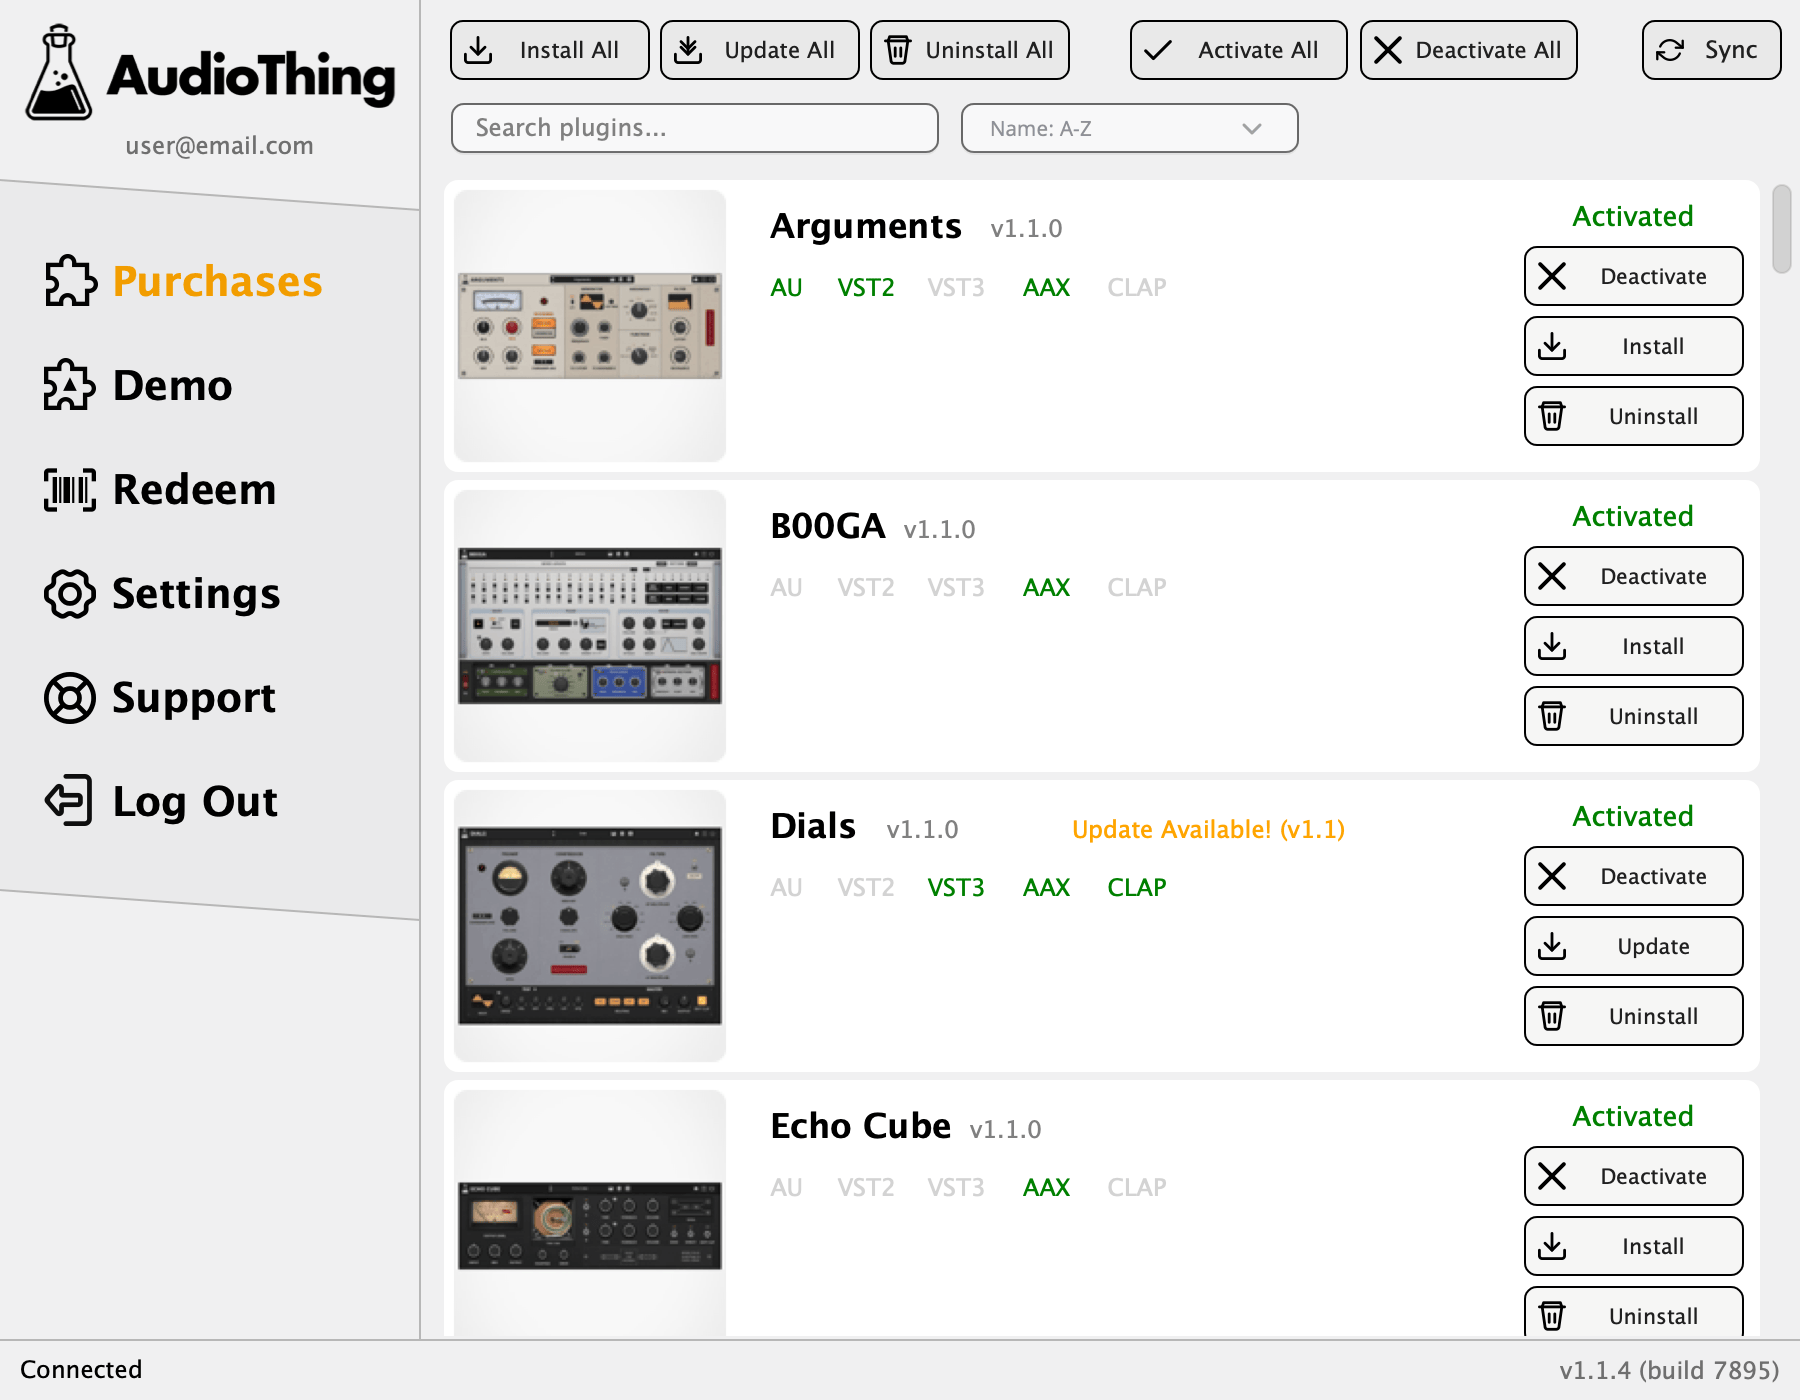Go to the Redeem page
The width and height of the screenshot is (1800, 1400).
pyautogui.click(x=160, y=489)
